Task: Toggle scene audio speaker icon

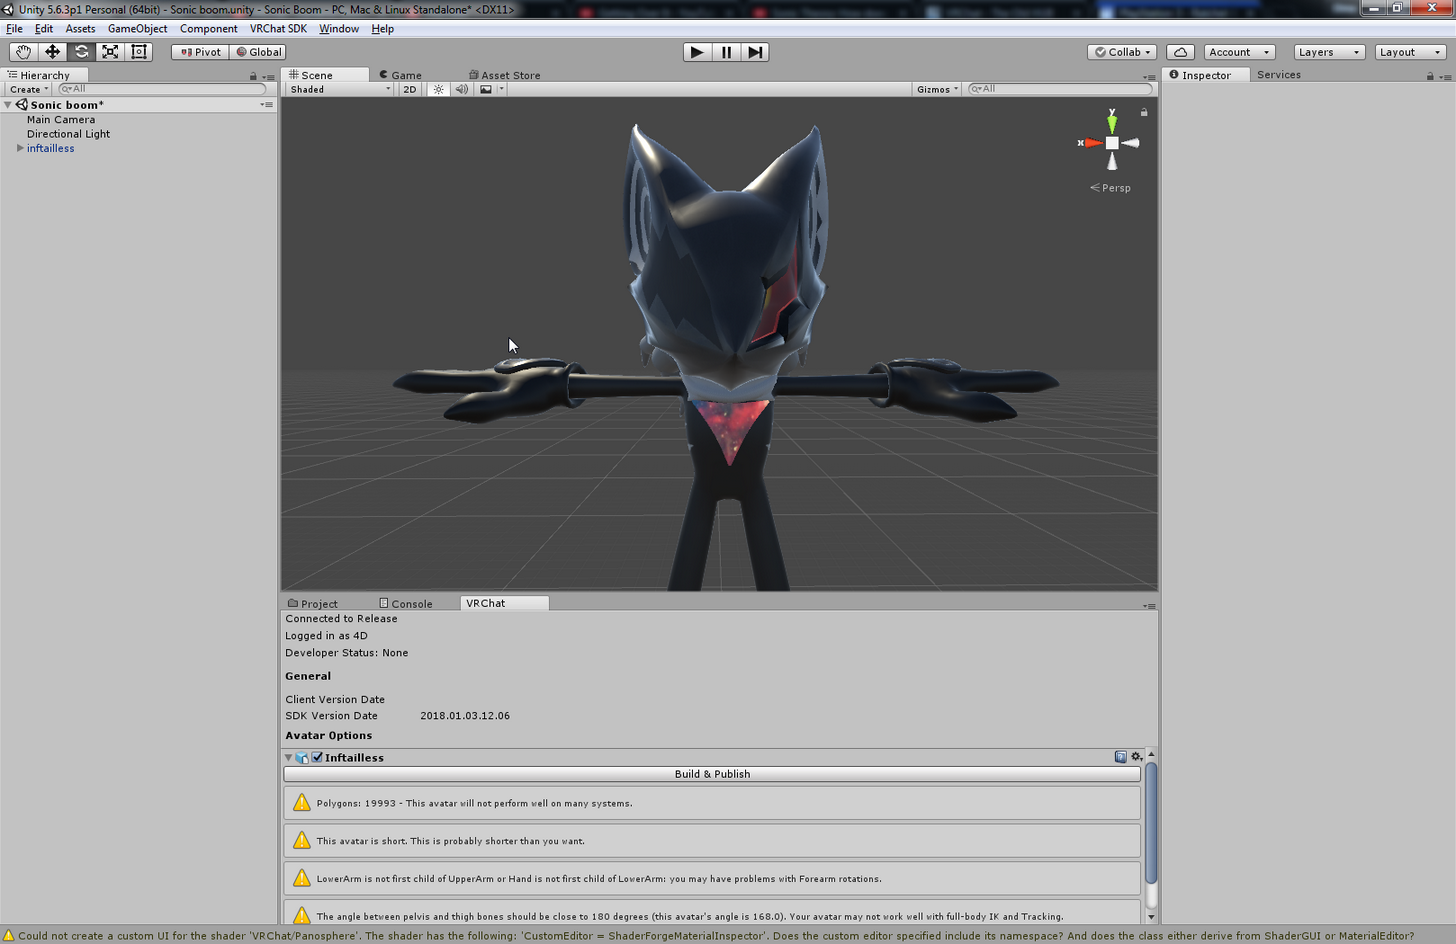Action: pyautogui.click(x=461, y=89)
